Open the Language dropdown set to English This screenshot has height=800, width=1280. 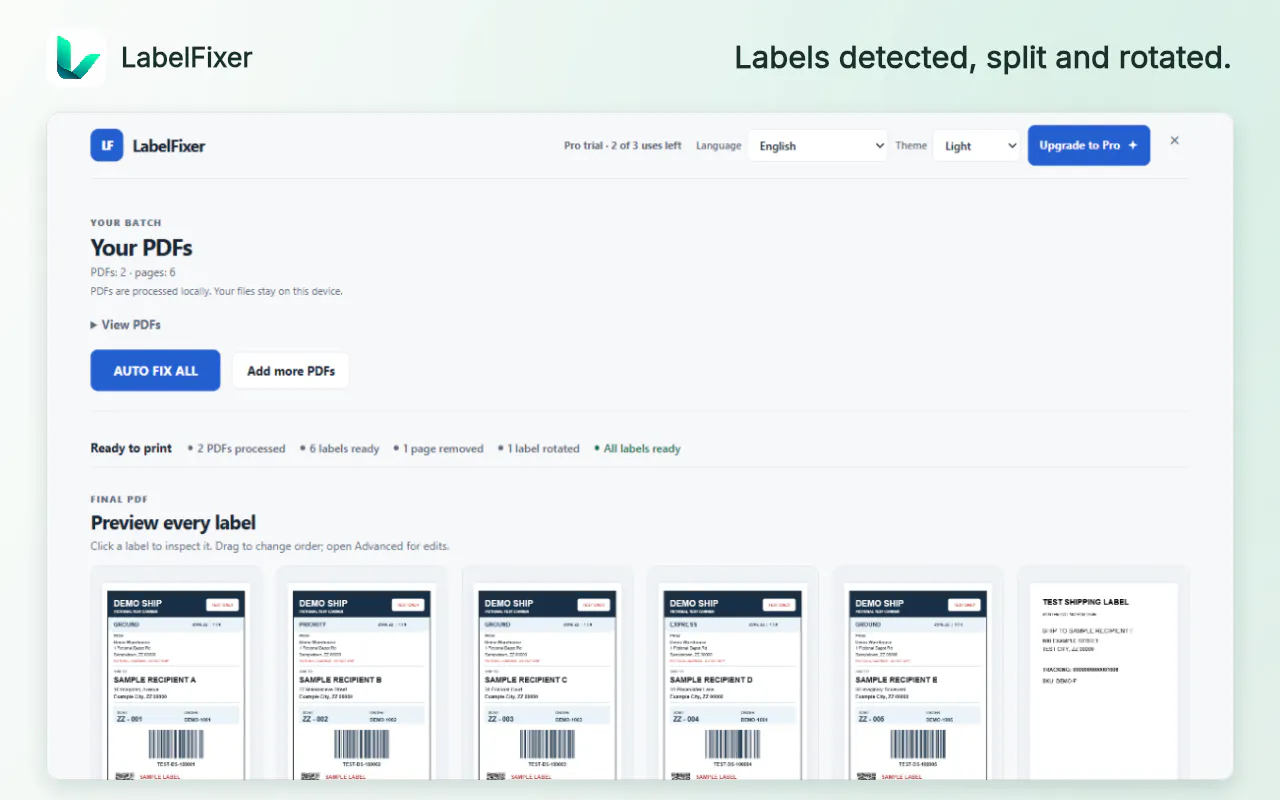pyautogui.click(x=818, y=145)
